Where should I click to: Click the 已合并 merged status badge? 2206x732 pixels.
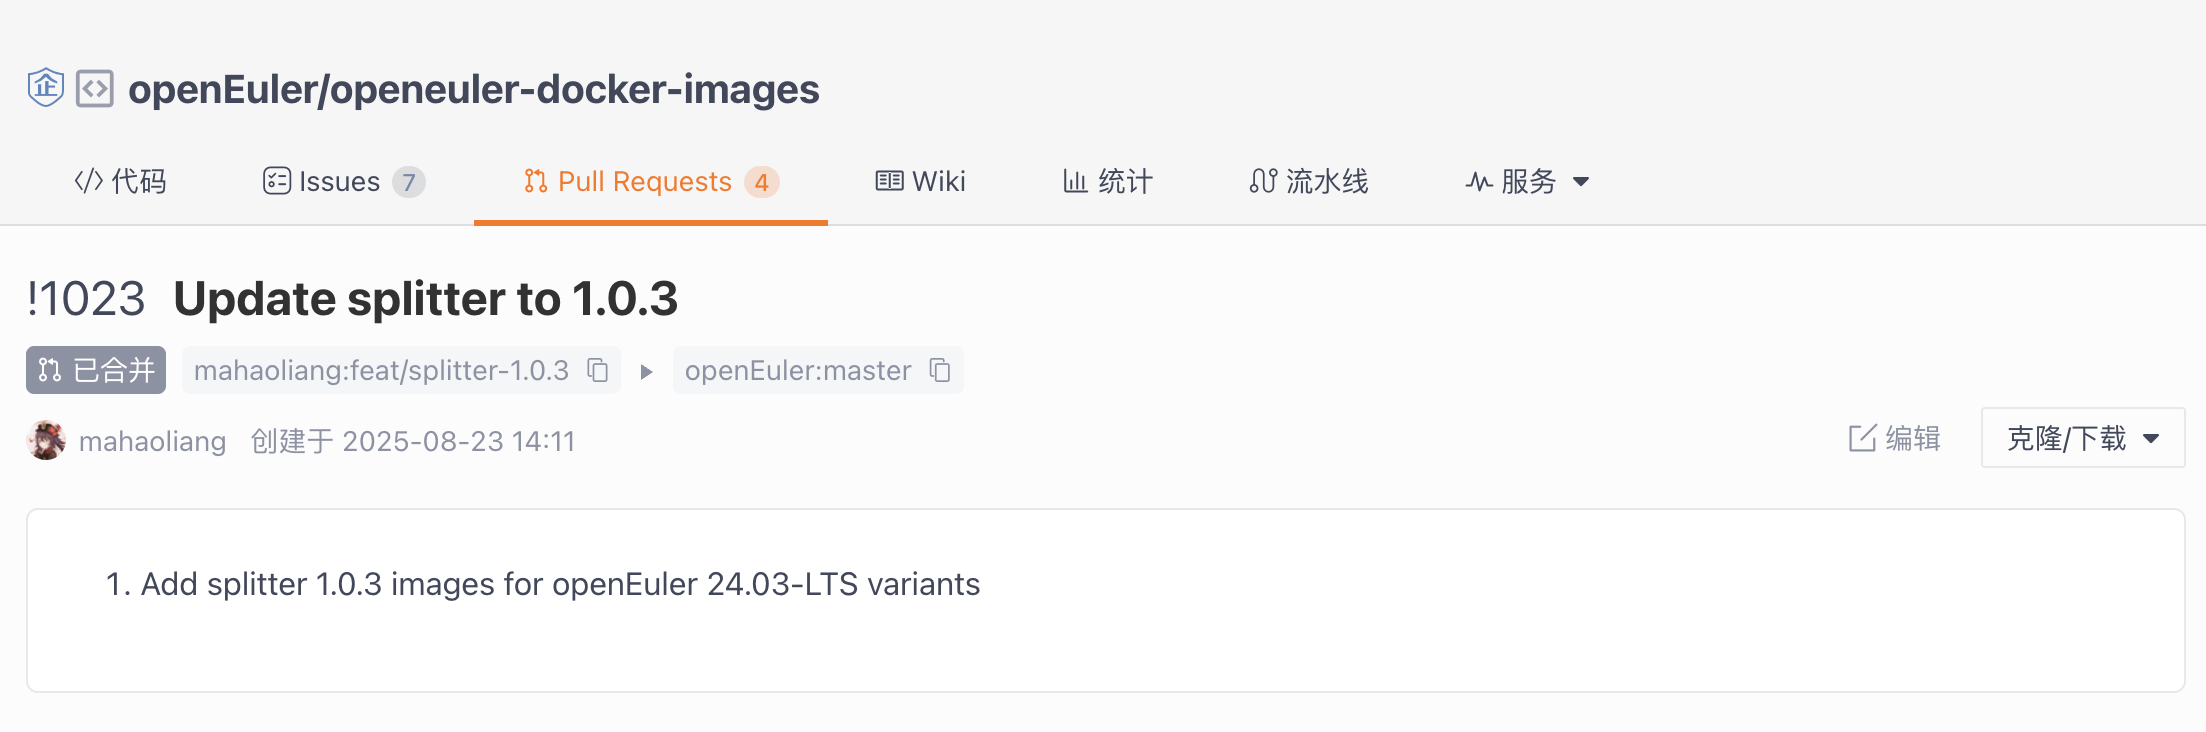pyautogui.click(x=96, y=370)
